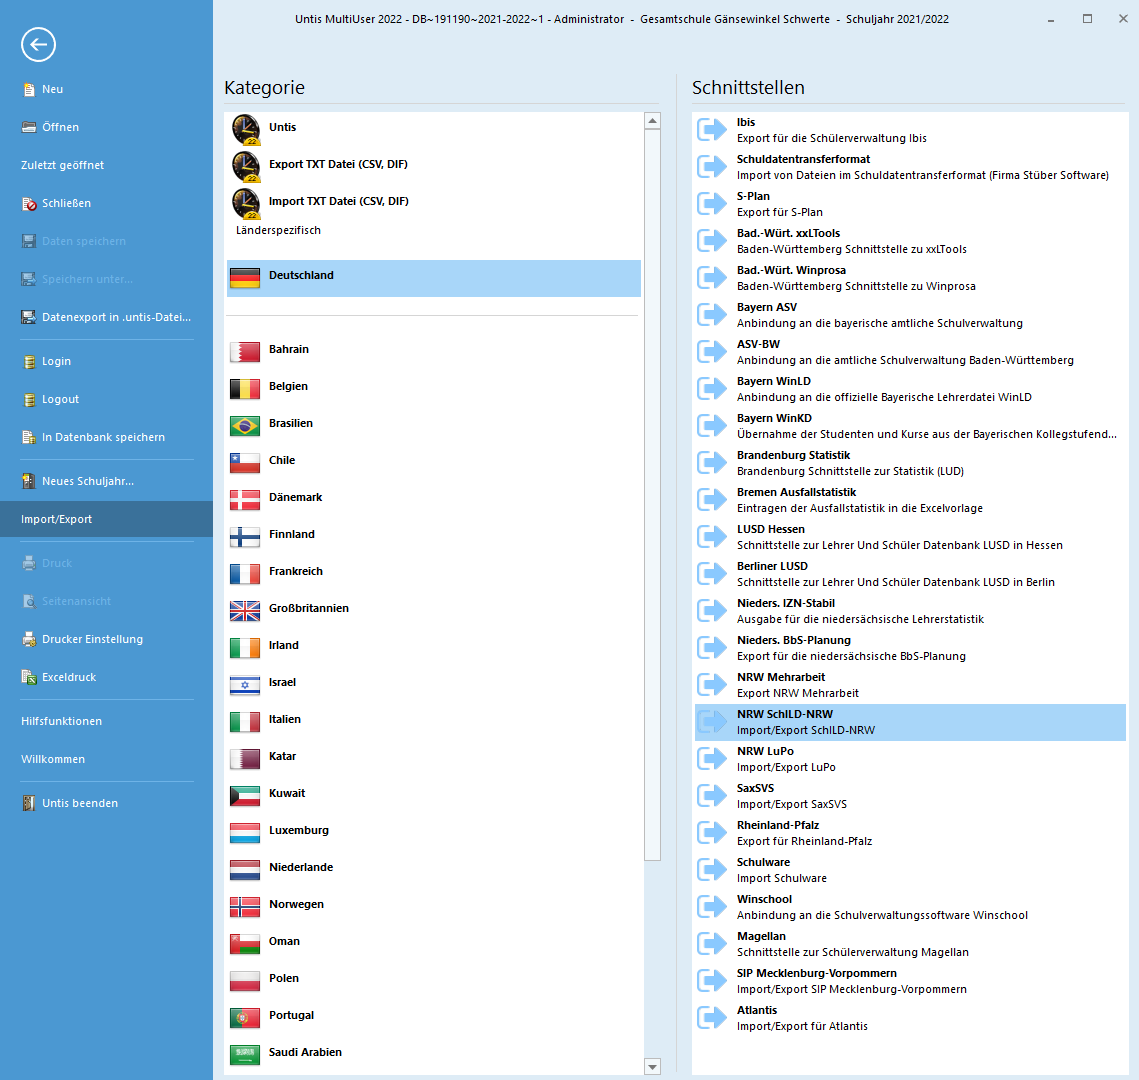Viewport: 1139px width, 1080px height.
Task: Click the arrow icon beside Atlantis
Action: (x=712, y=1018)
